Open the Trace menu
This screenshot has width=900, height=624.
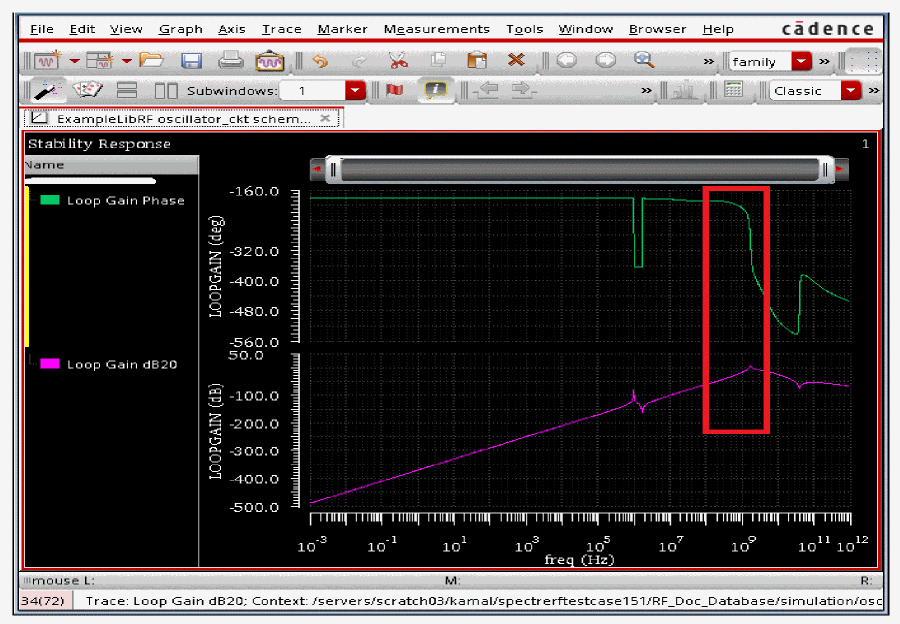click(281, 29)
